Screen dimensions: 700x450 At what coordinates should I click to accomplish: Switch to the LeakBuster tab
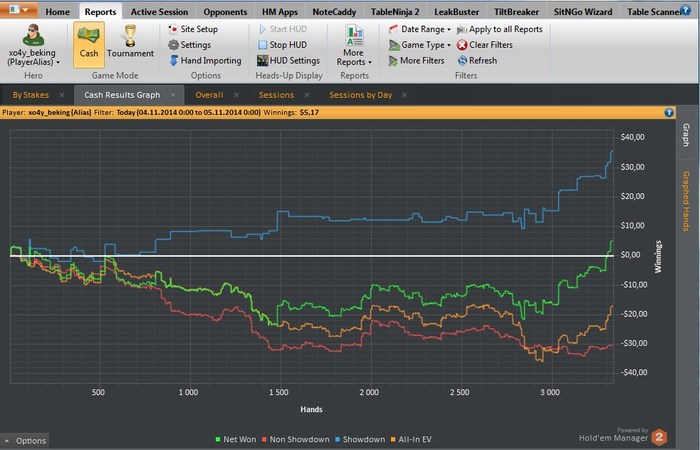pyautogui.click(x=457, y=12)
